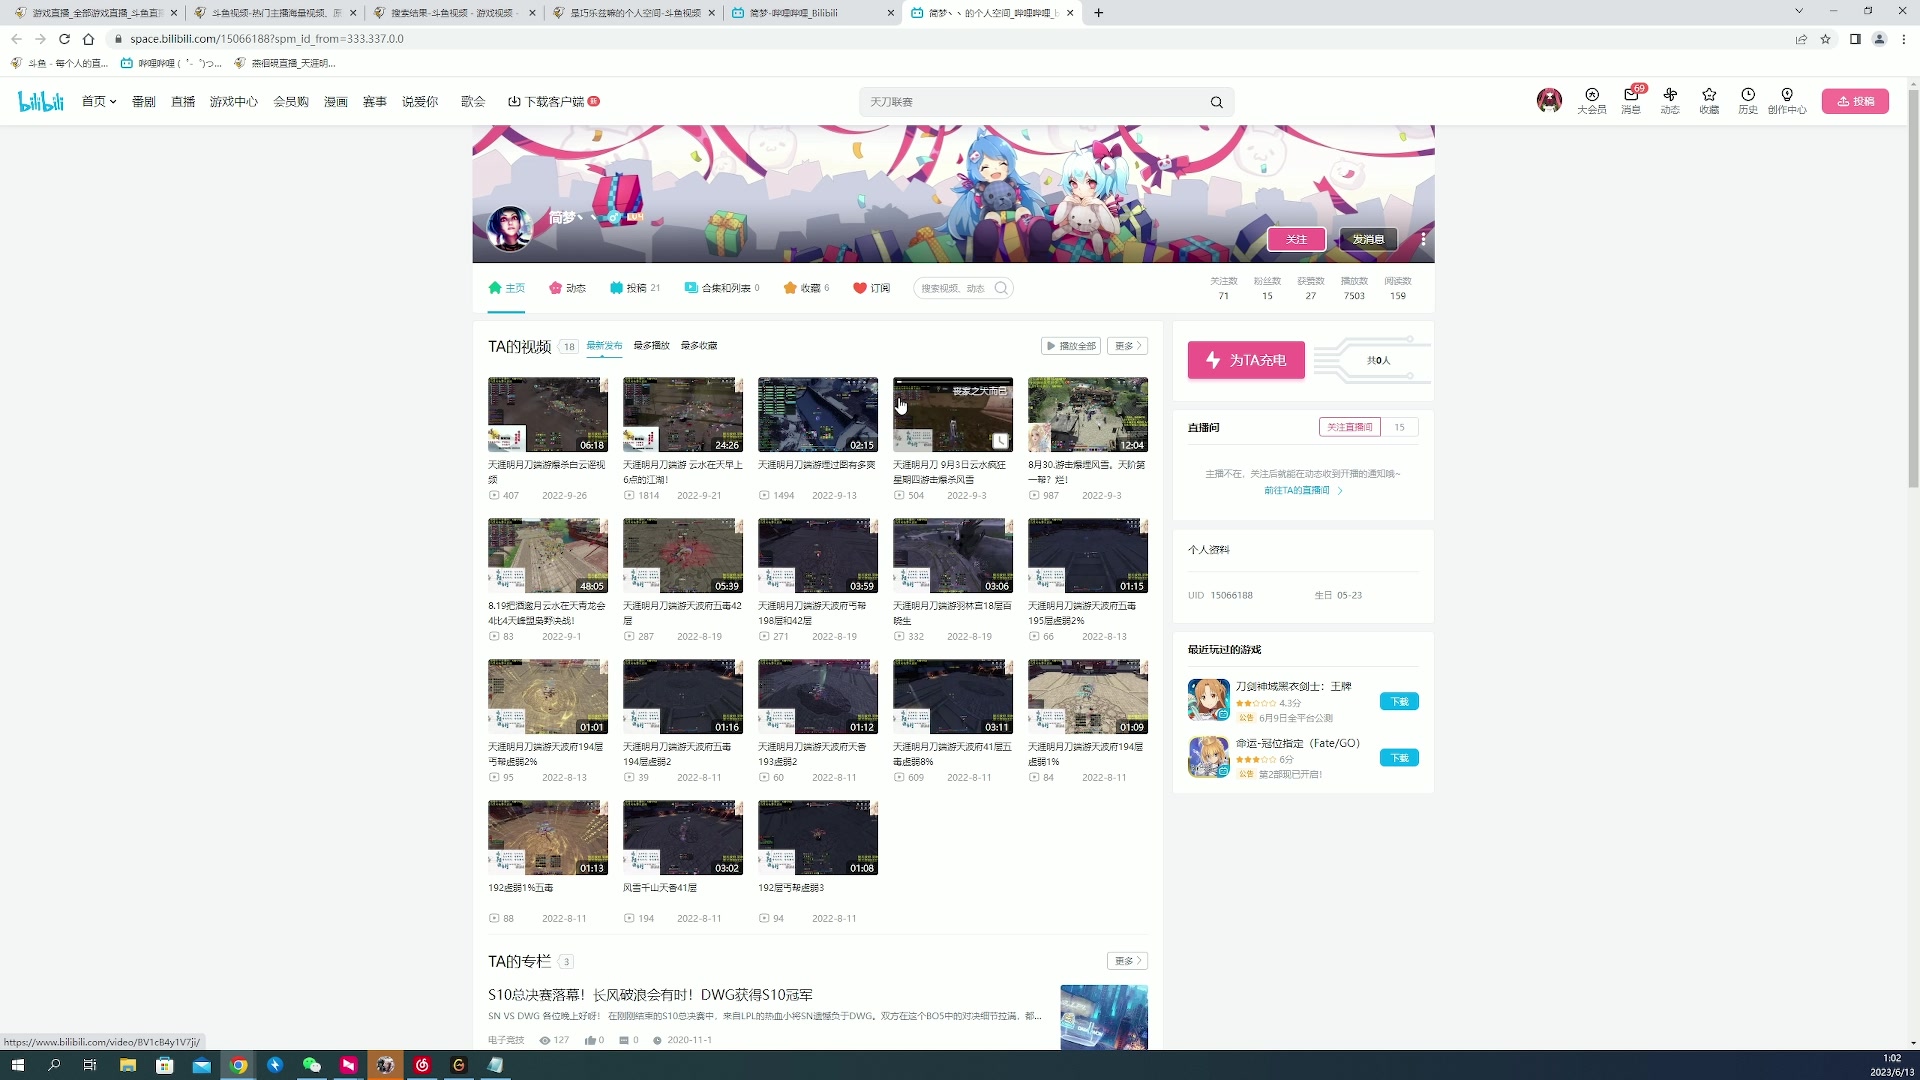The height and width of the screenshot is (1080, 1920).
Task: Click the search magnifier in the top search bar
Action: click(x=1216, y=101)
